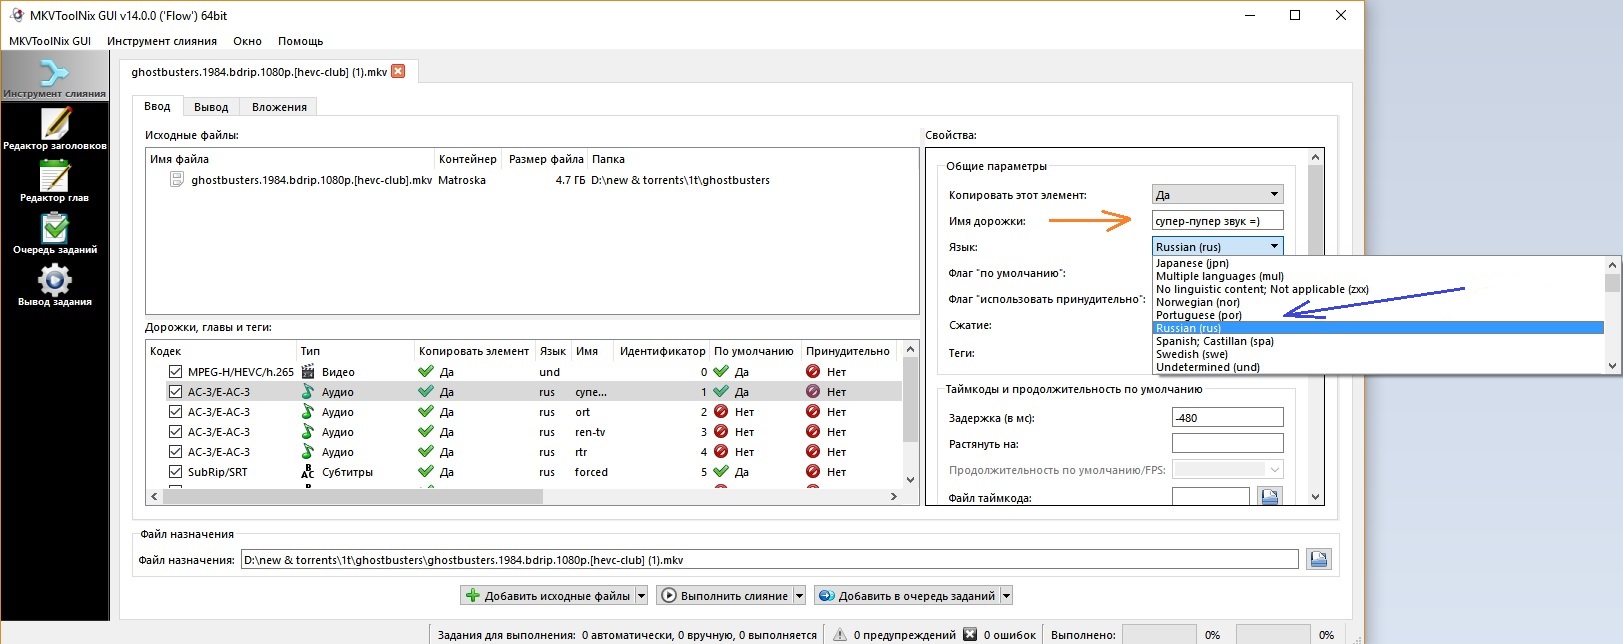Open the job queue (Очередь заданий)
The image size is (1623, 644).
point(54,233)
